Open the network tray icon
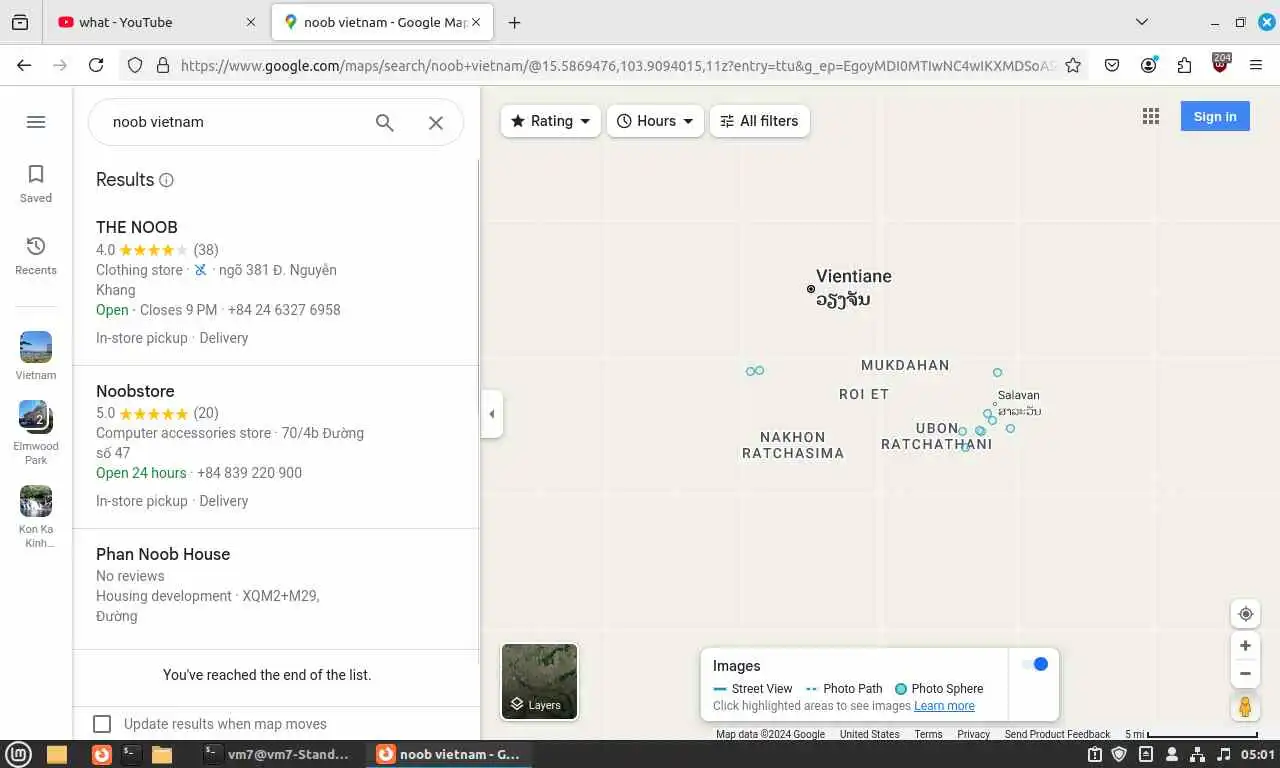 pos(1197,754)
